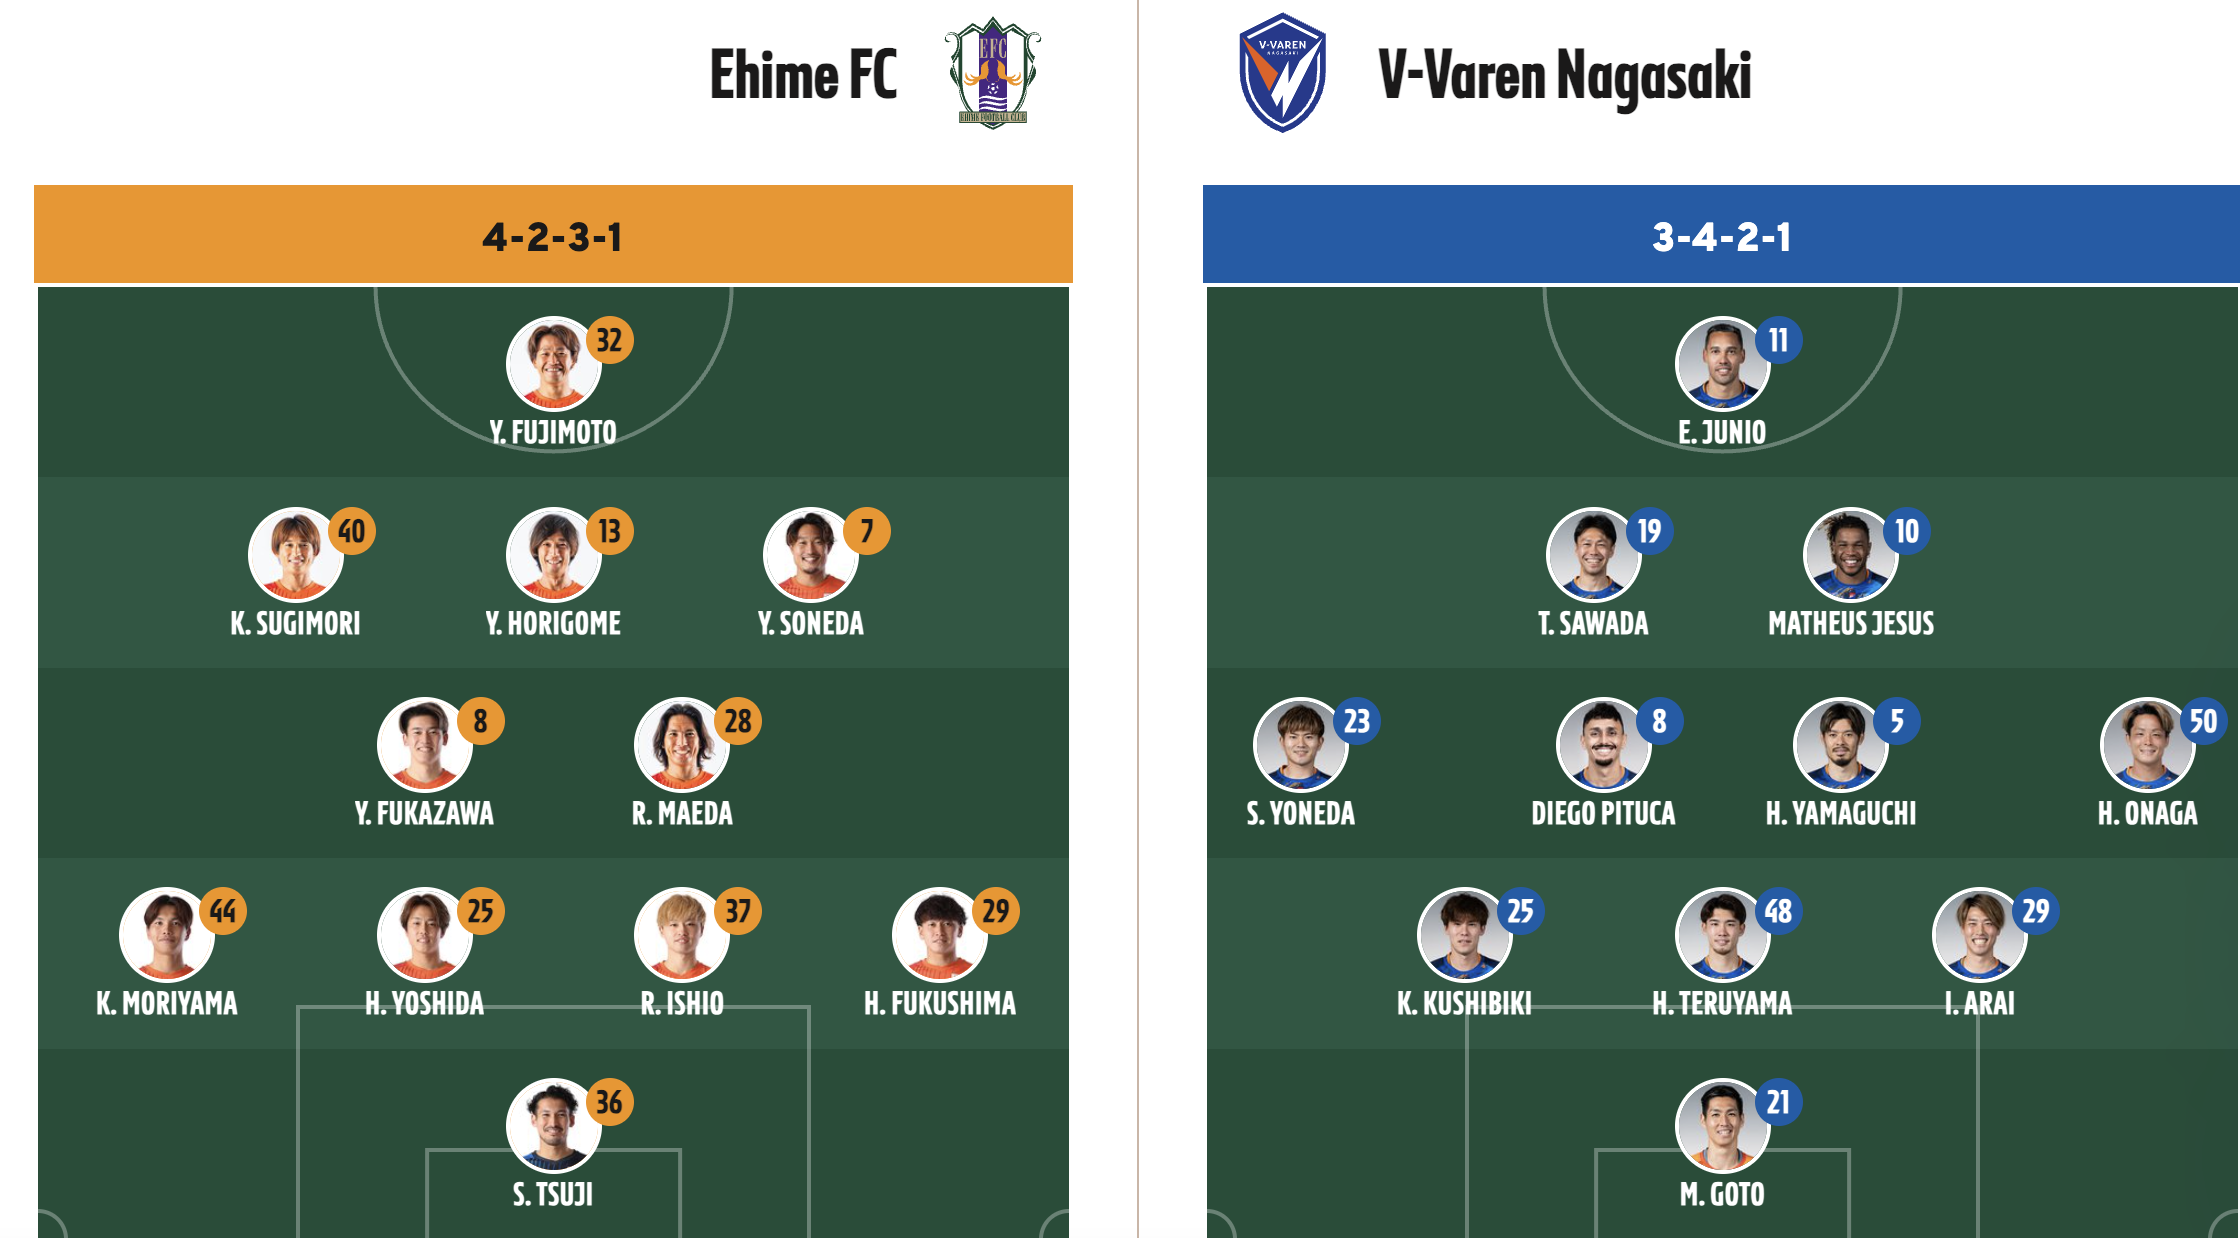Click number 44 badge on K. Moriyama
The height and width of the screenshot is (1238, 2240).
click(223, 911)
